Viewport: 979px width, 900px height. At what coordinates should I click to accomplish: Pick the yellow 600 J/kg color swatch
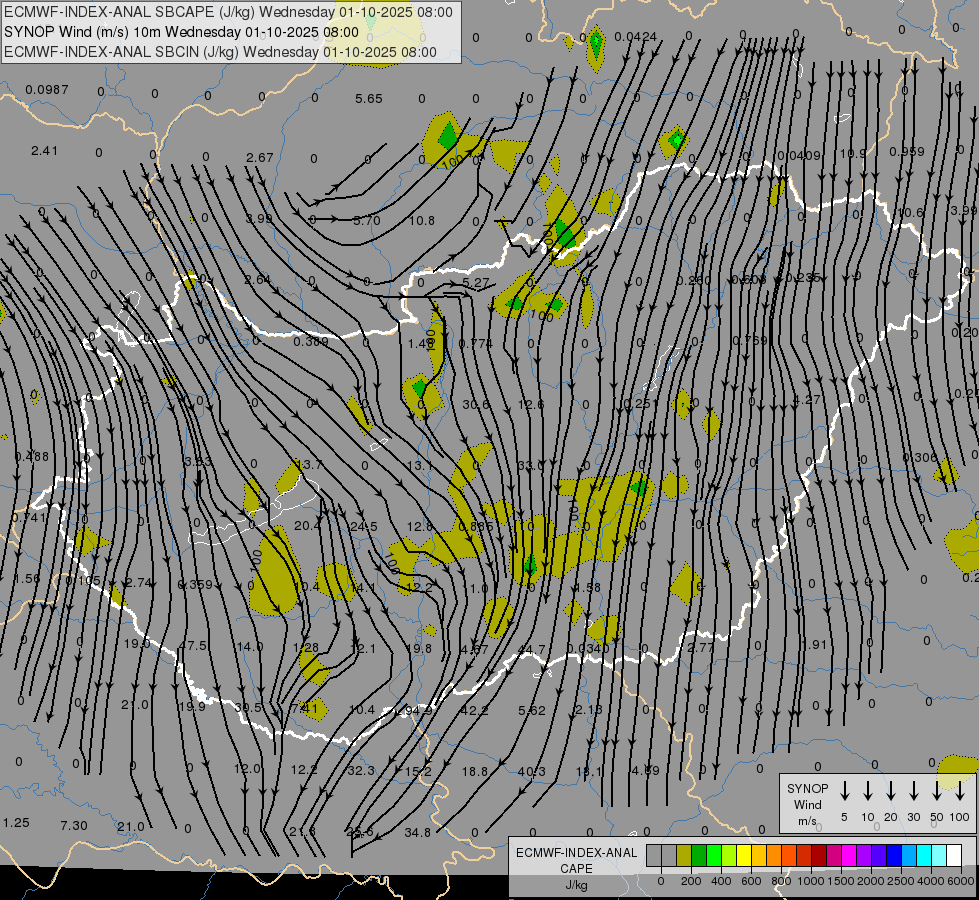[744, 855]
